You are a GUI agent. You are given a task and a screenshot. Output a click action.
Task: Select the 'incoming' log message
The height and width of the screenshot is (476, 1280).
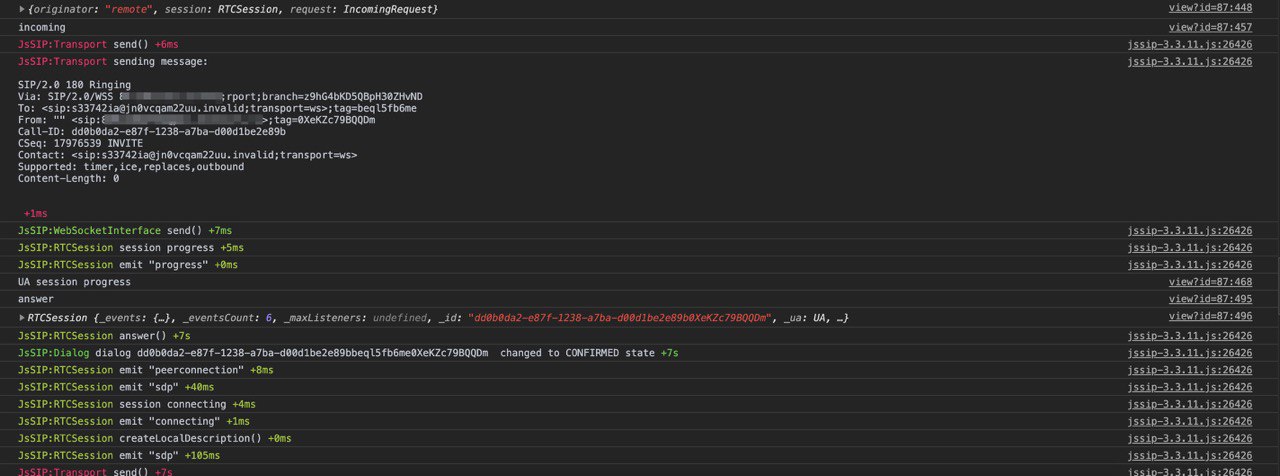click(x=42, y=27)
